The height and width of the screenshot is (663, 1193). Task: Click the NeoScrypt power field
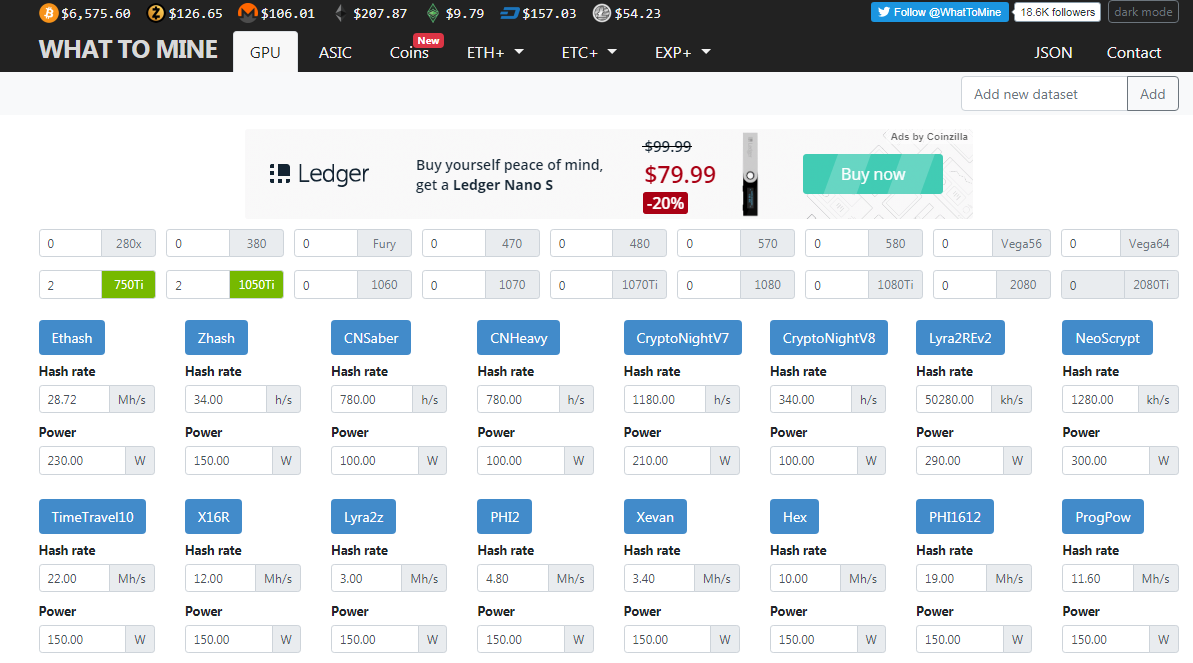coord(1106,461)
